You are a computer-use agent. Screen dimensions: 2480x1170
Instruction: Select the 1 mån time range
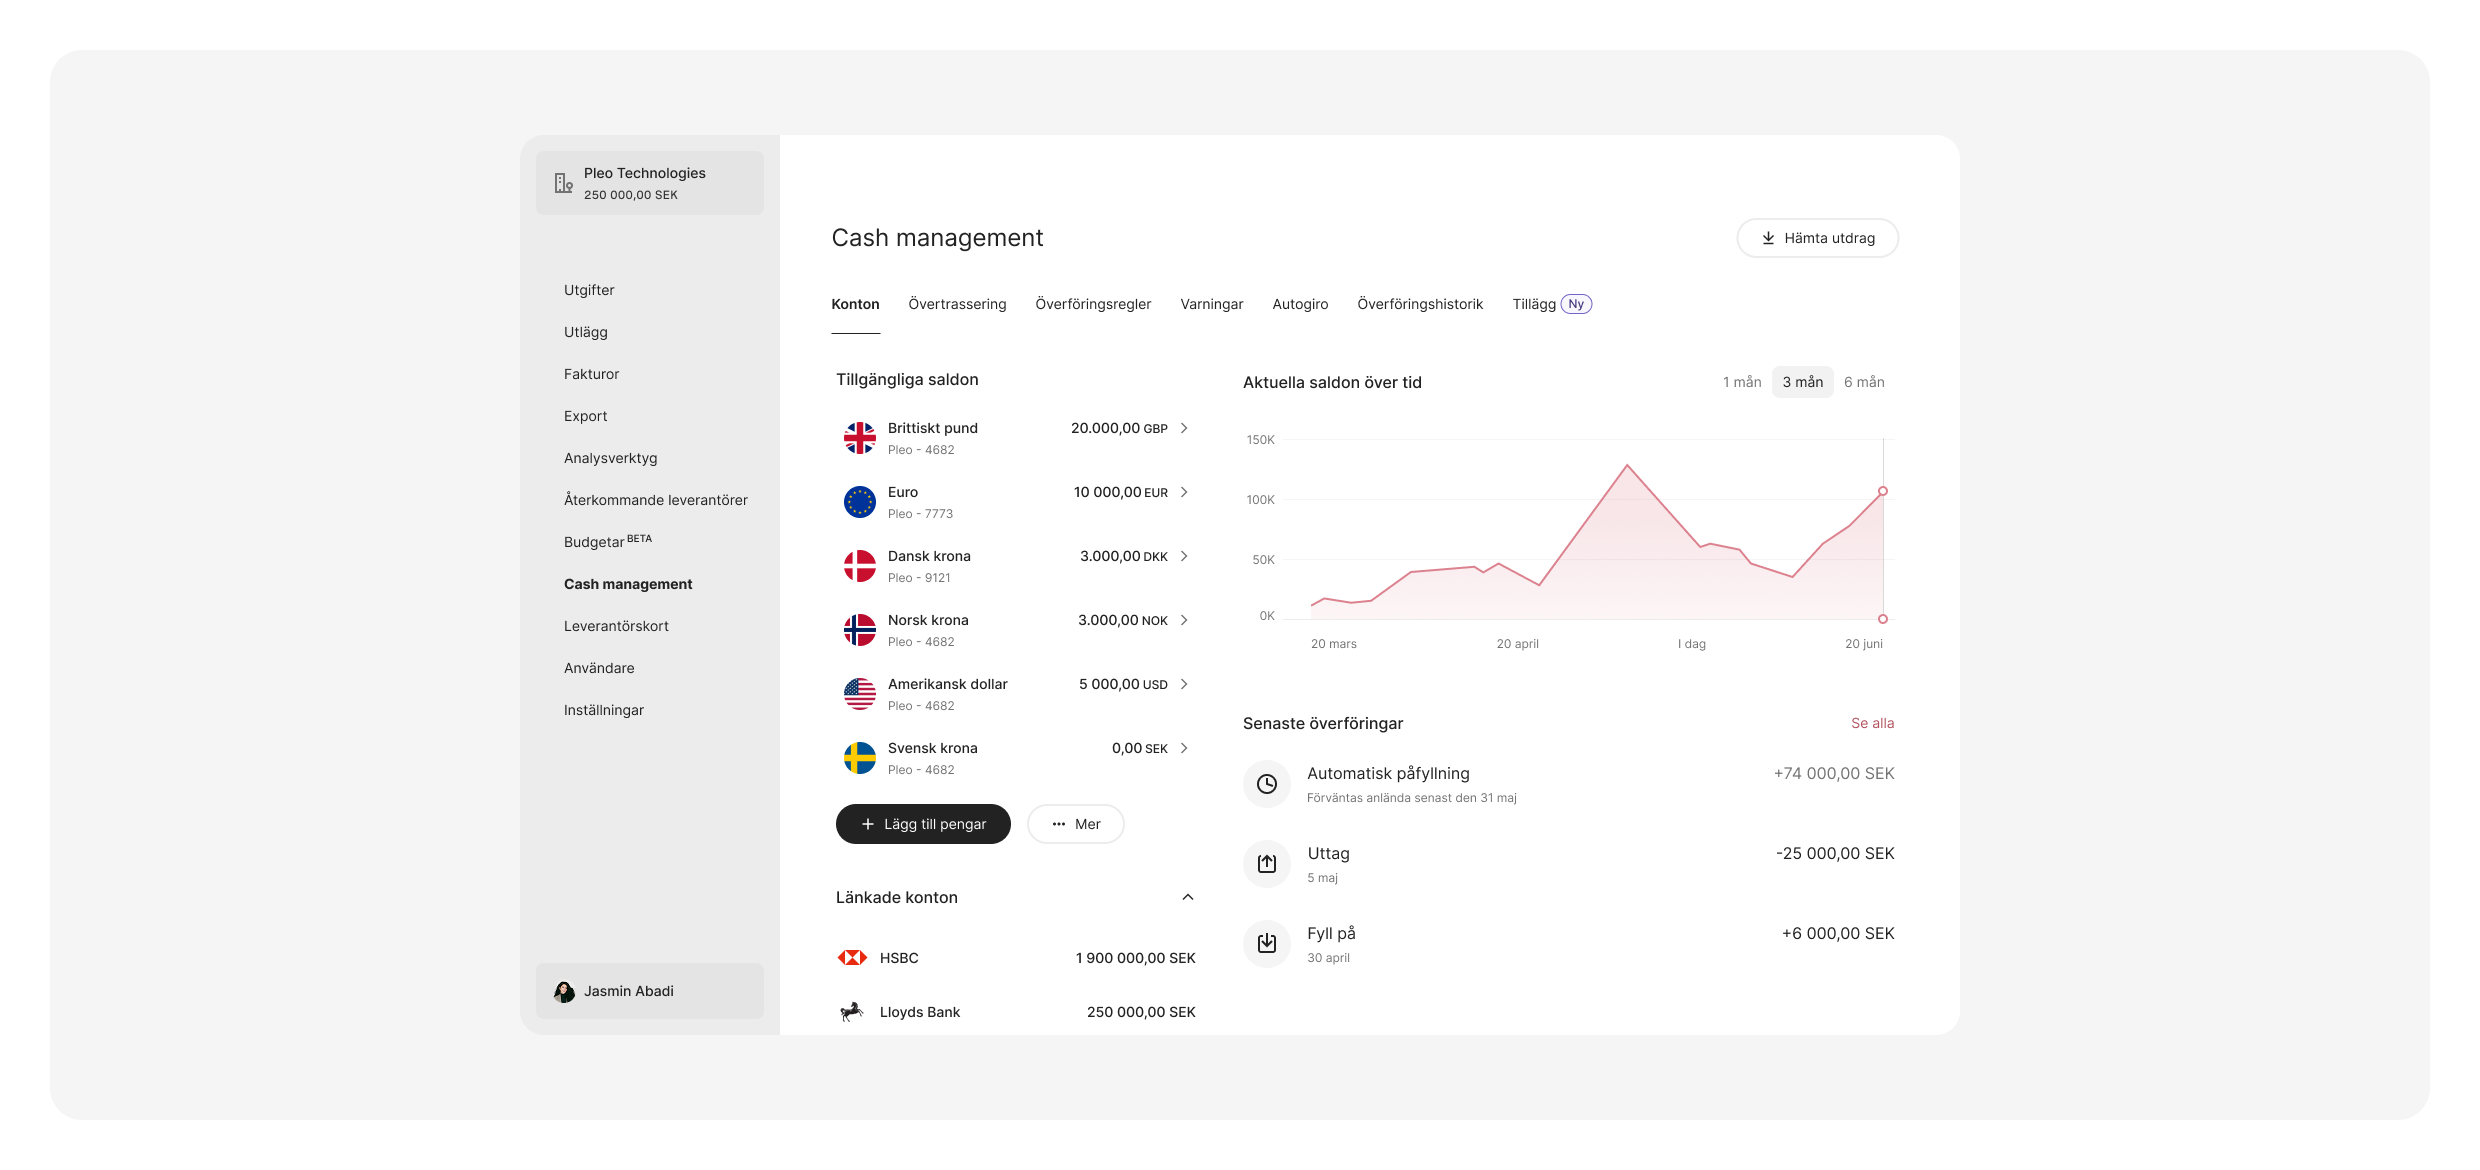pos(1741,382)
